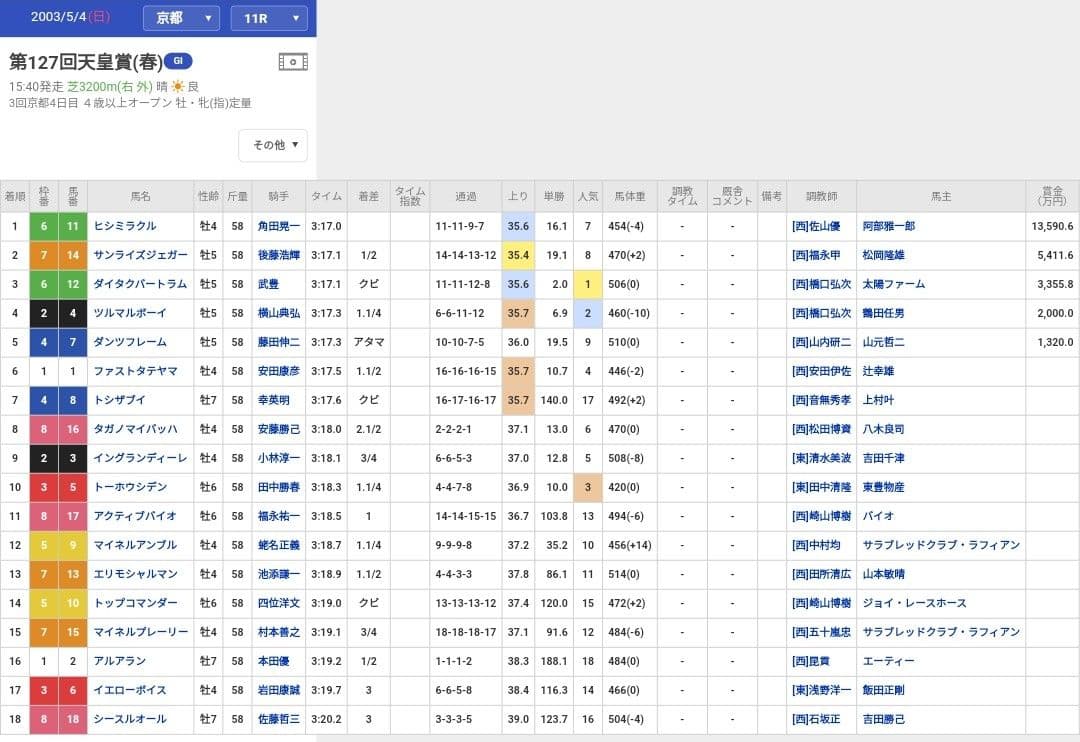This screenshot has height=742, width=1080.
Task: Open the race video film icon
Action: [292, 62]
